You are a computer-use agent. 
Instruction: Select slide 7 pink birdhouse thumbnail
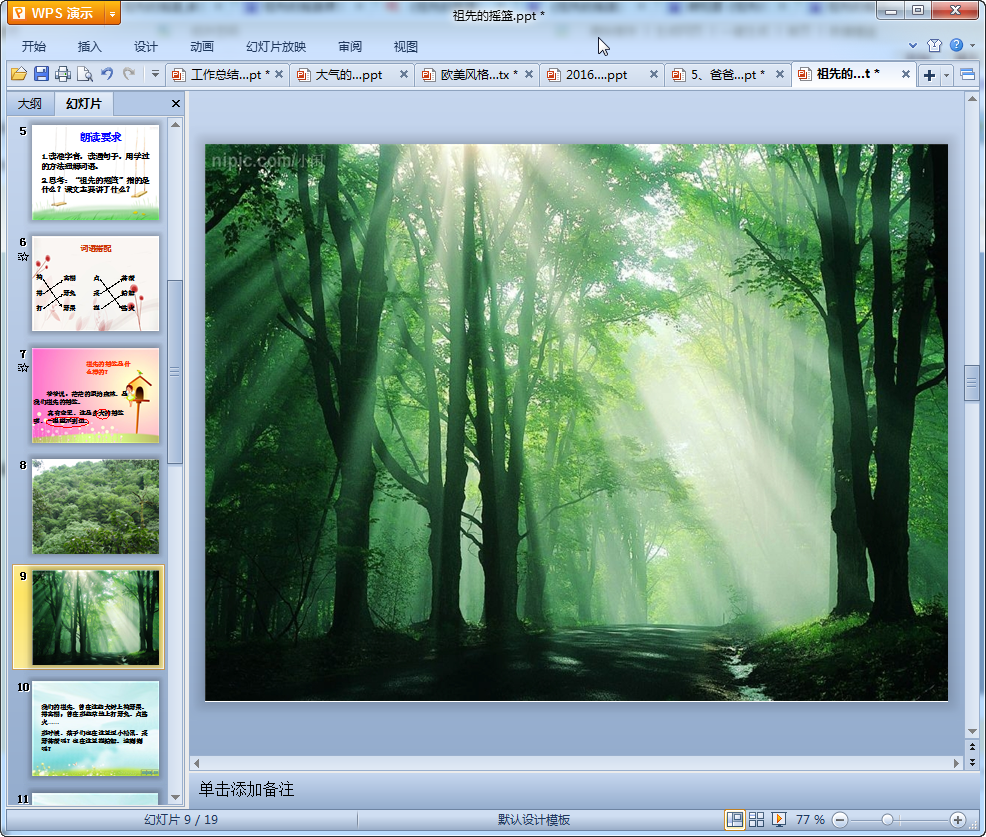tap(96, 395)
